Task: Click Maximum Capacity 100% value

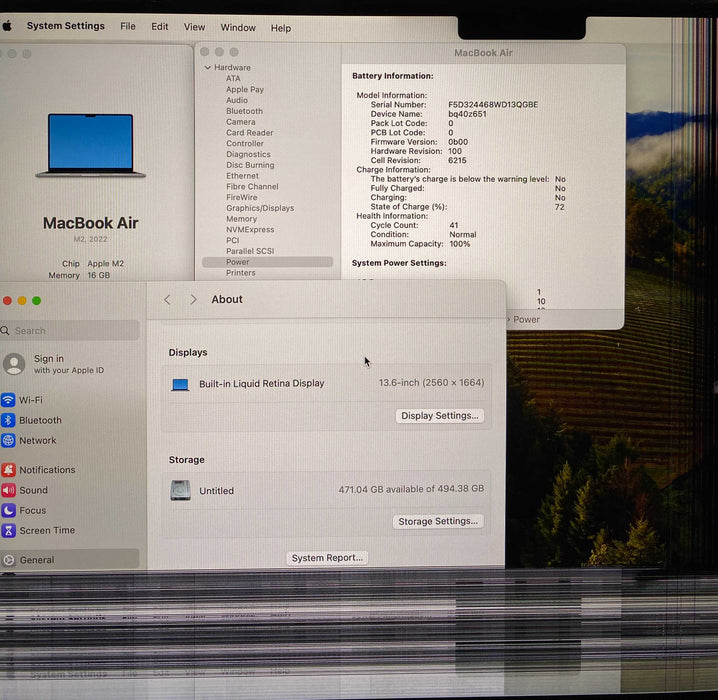Action: tap(460, 244)
